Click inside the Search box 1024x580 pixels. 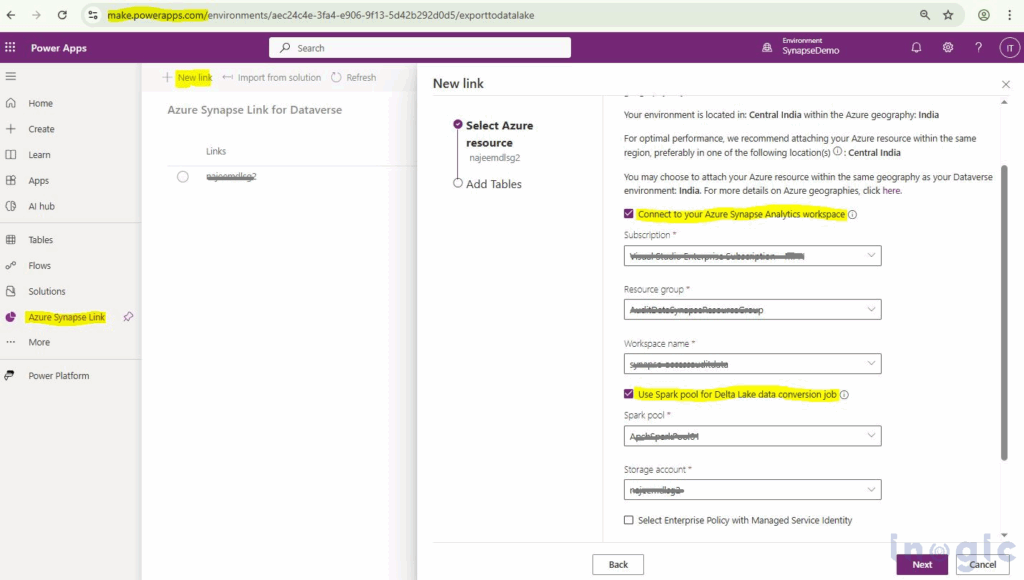[418, 47]
